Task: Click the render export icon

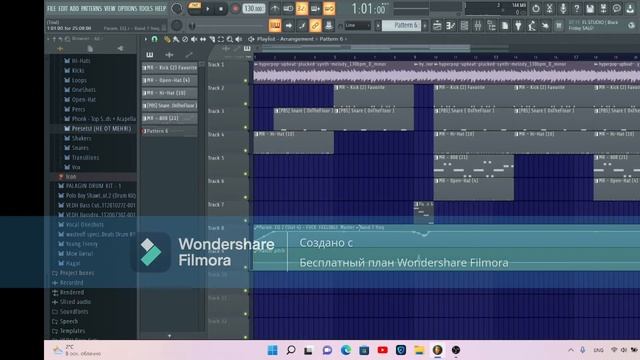Action: coord(603,9)
